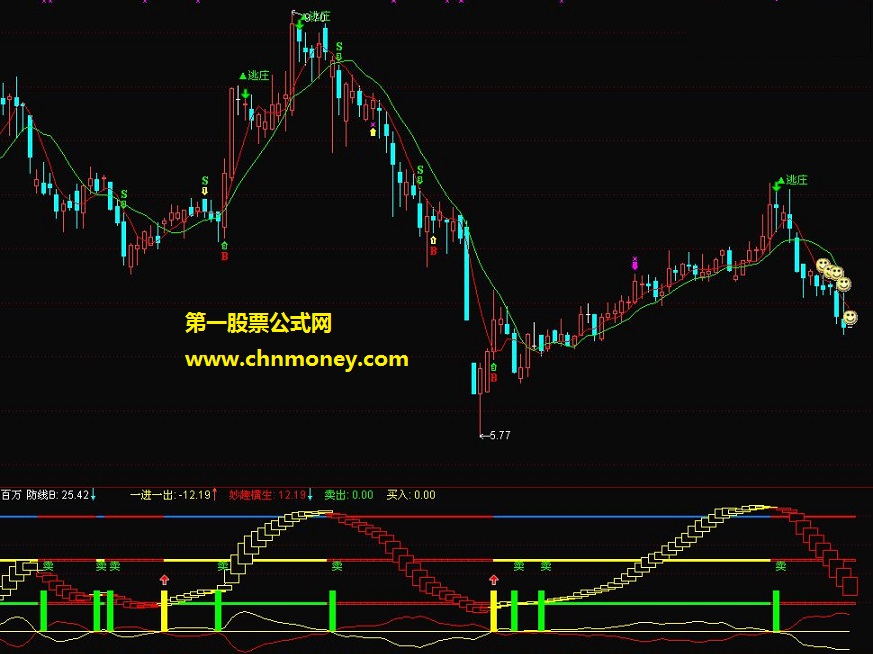
Task: Click the 一进一出: -12.19 indicator readout
Action: tap(170, 495)
